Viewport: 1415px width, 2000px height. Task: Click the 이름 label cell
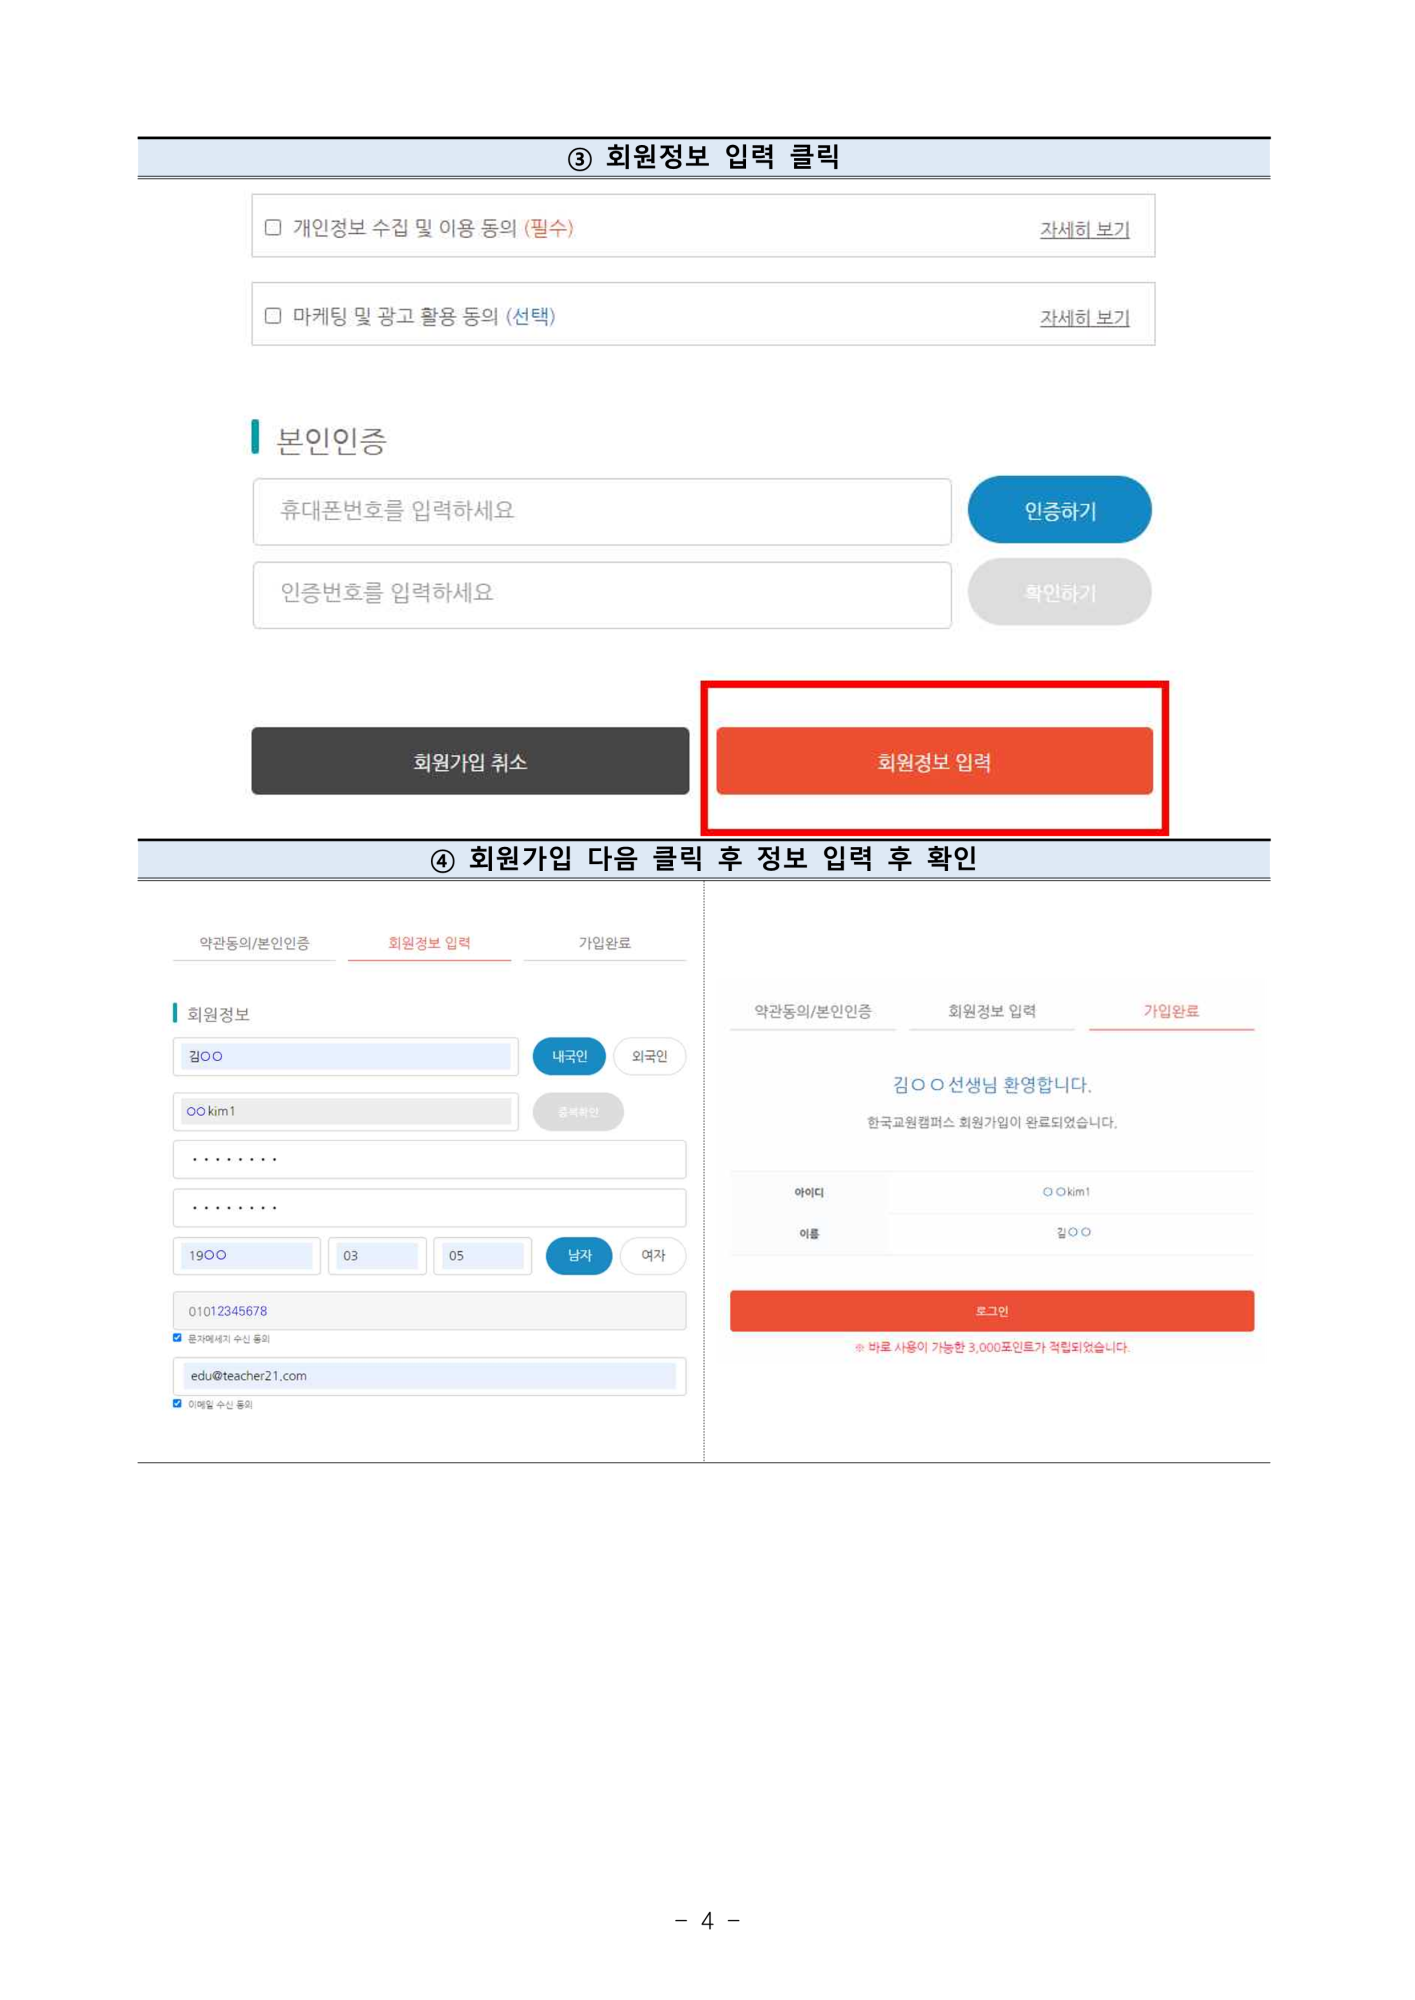(809, 1234)
